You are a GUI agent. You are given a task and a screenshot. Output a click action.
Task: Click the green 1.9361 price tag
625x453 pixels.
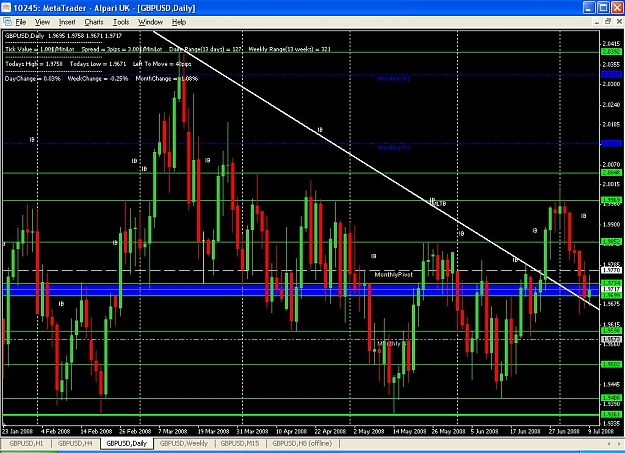coord(611,415)
